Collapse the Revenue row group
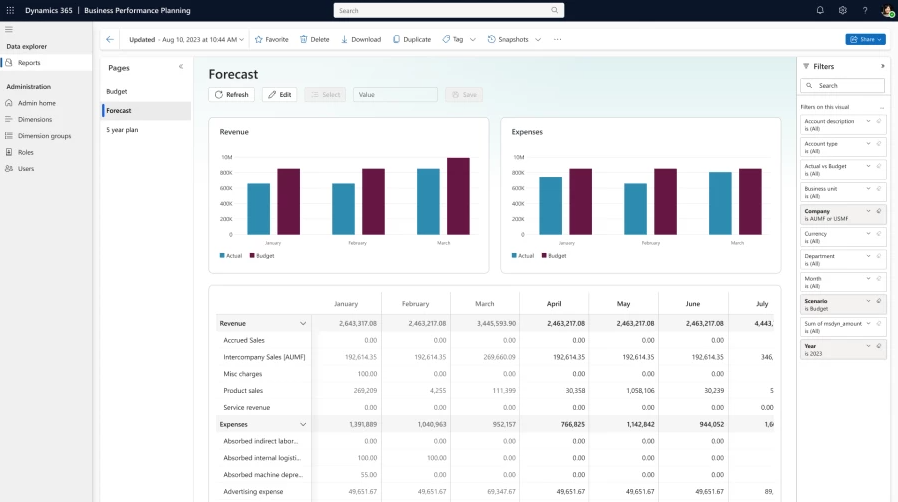Viewport: 898px width, 502px height. click(x=303, y=324)
